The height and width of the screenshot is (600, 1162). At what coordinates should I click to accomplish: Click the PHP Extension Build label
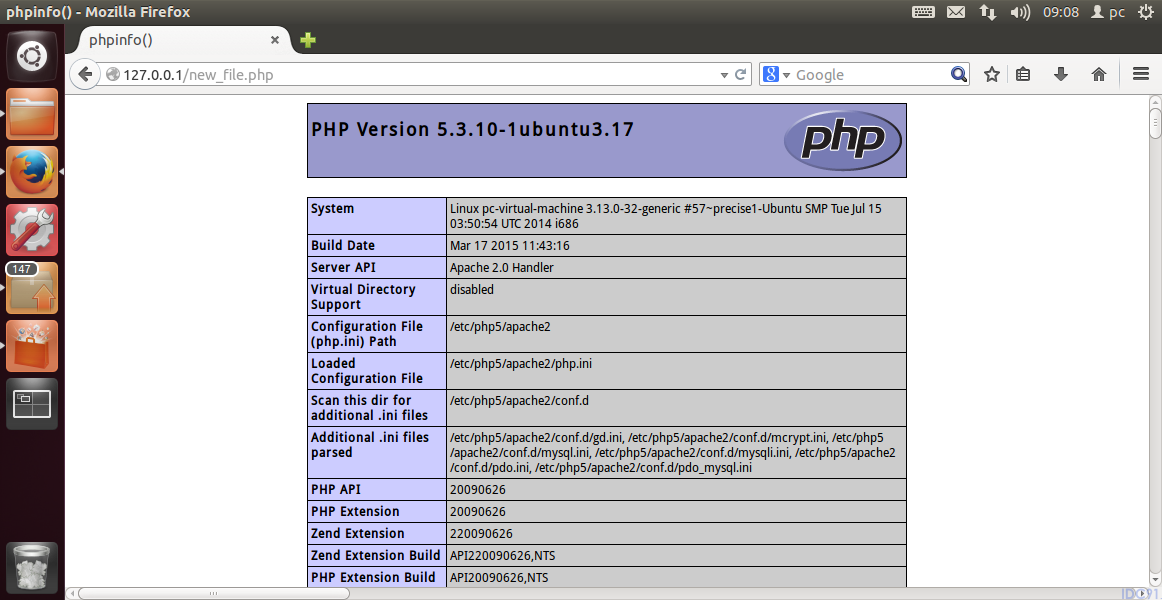pos(373,577)
